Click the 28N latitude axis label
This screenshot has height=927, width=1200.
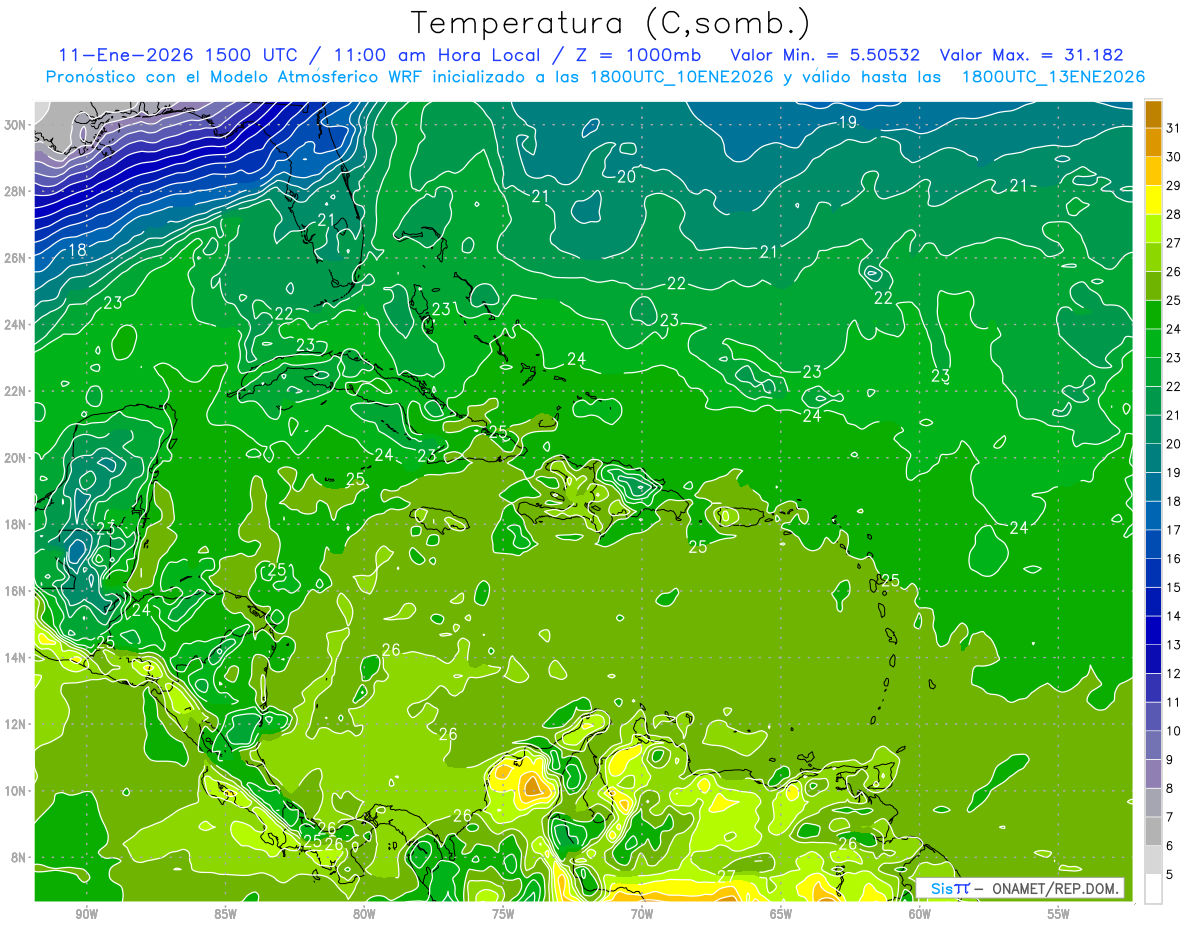[14, 191]
